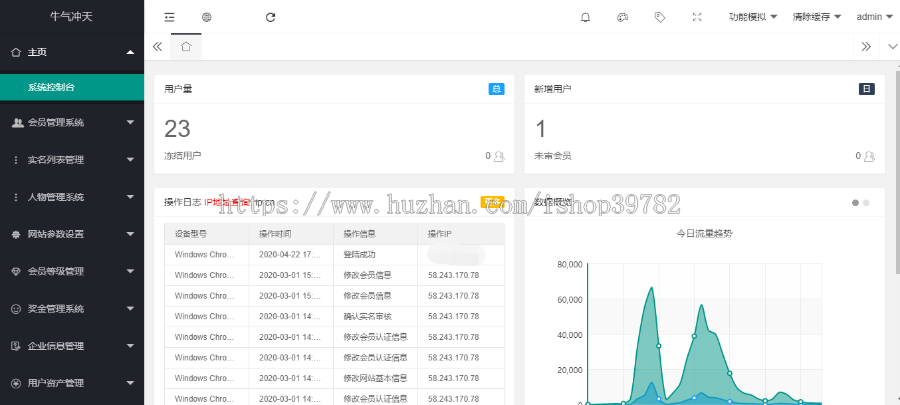Click the sidebar collapse icon in header
The image size is (900, 405).
pyautogui.click(x=170, y=17)
